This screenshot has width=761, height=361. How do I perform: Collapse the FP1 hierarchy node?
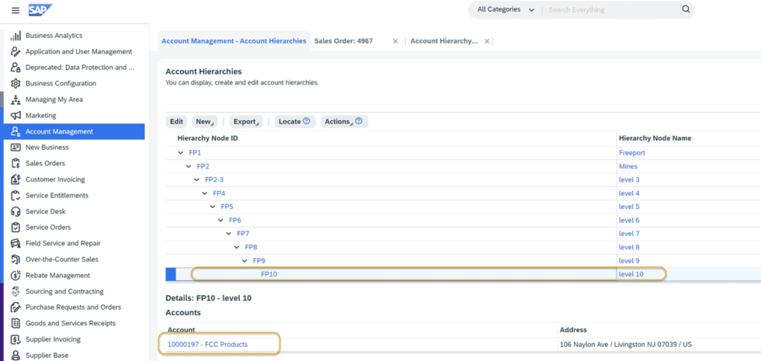click(x=182, y=153)
